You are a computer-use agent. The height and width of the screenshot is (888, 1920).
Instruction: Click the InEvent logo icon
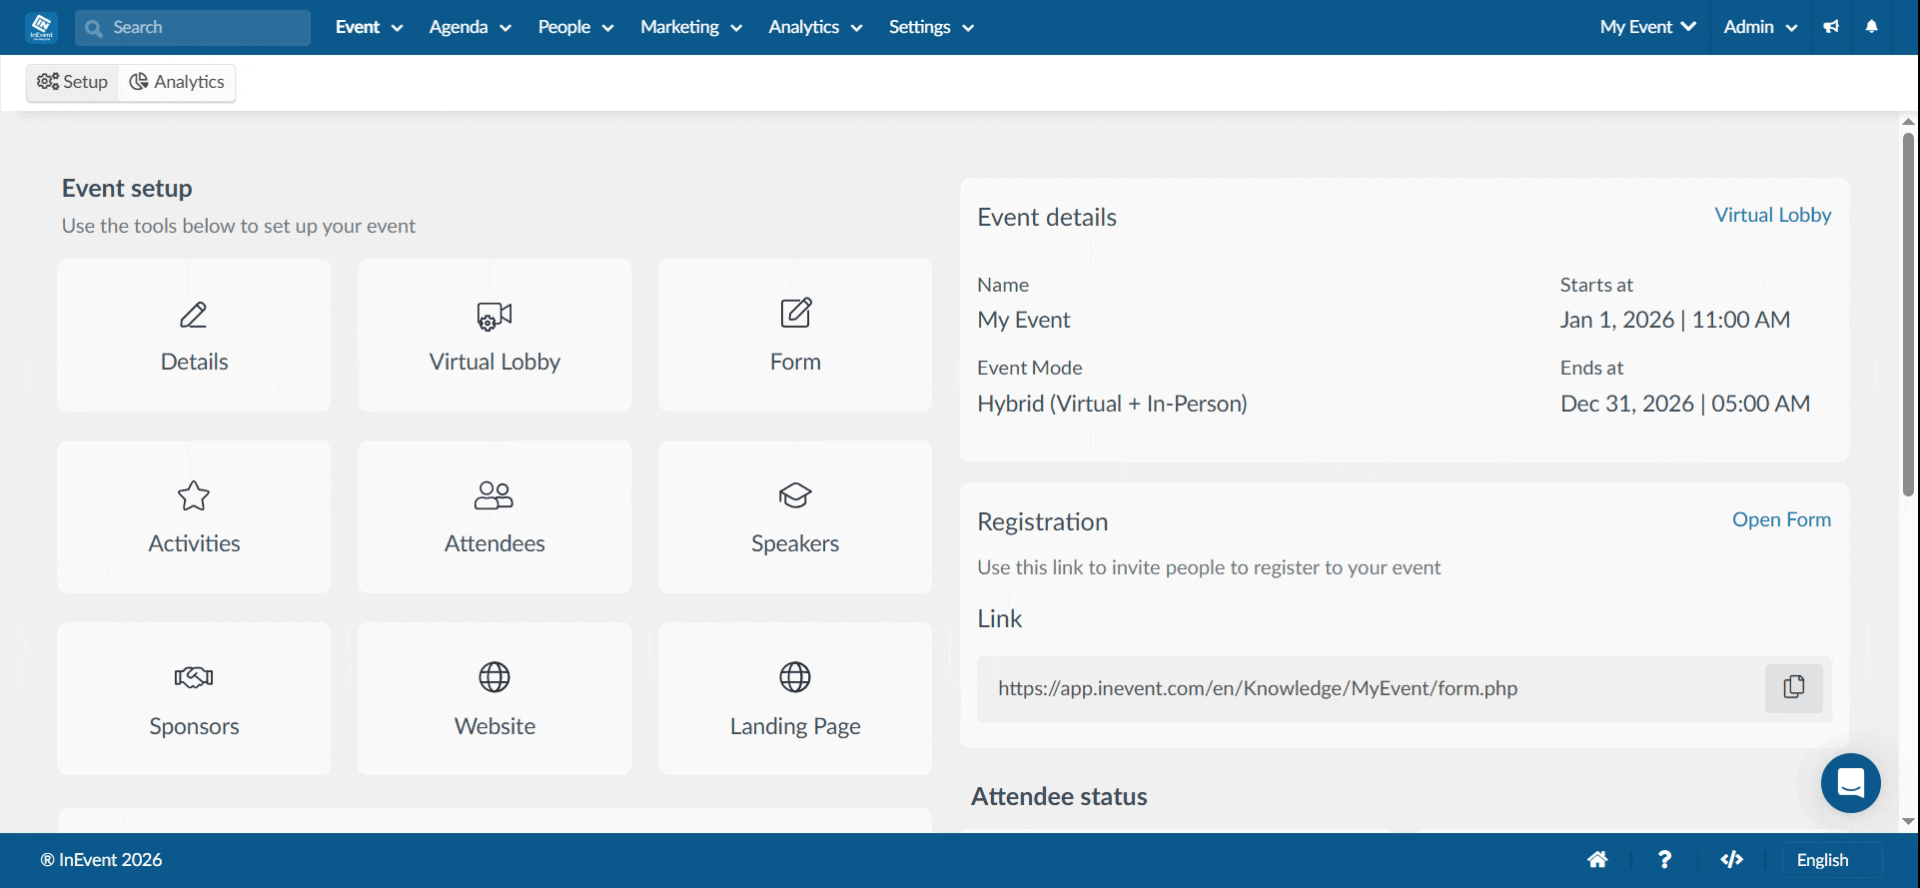(x=41, y=27)
